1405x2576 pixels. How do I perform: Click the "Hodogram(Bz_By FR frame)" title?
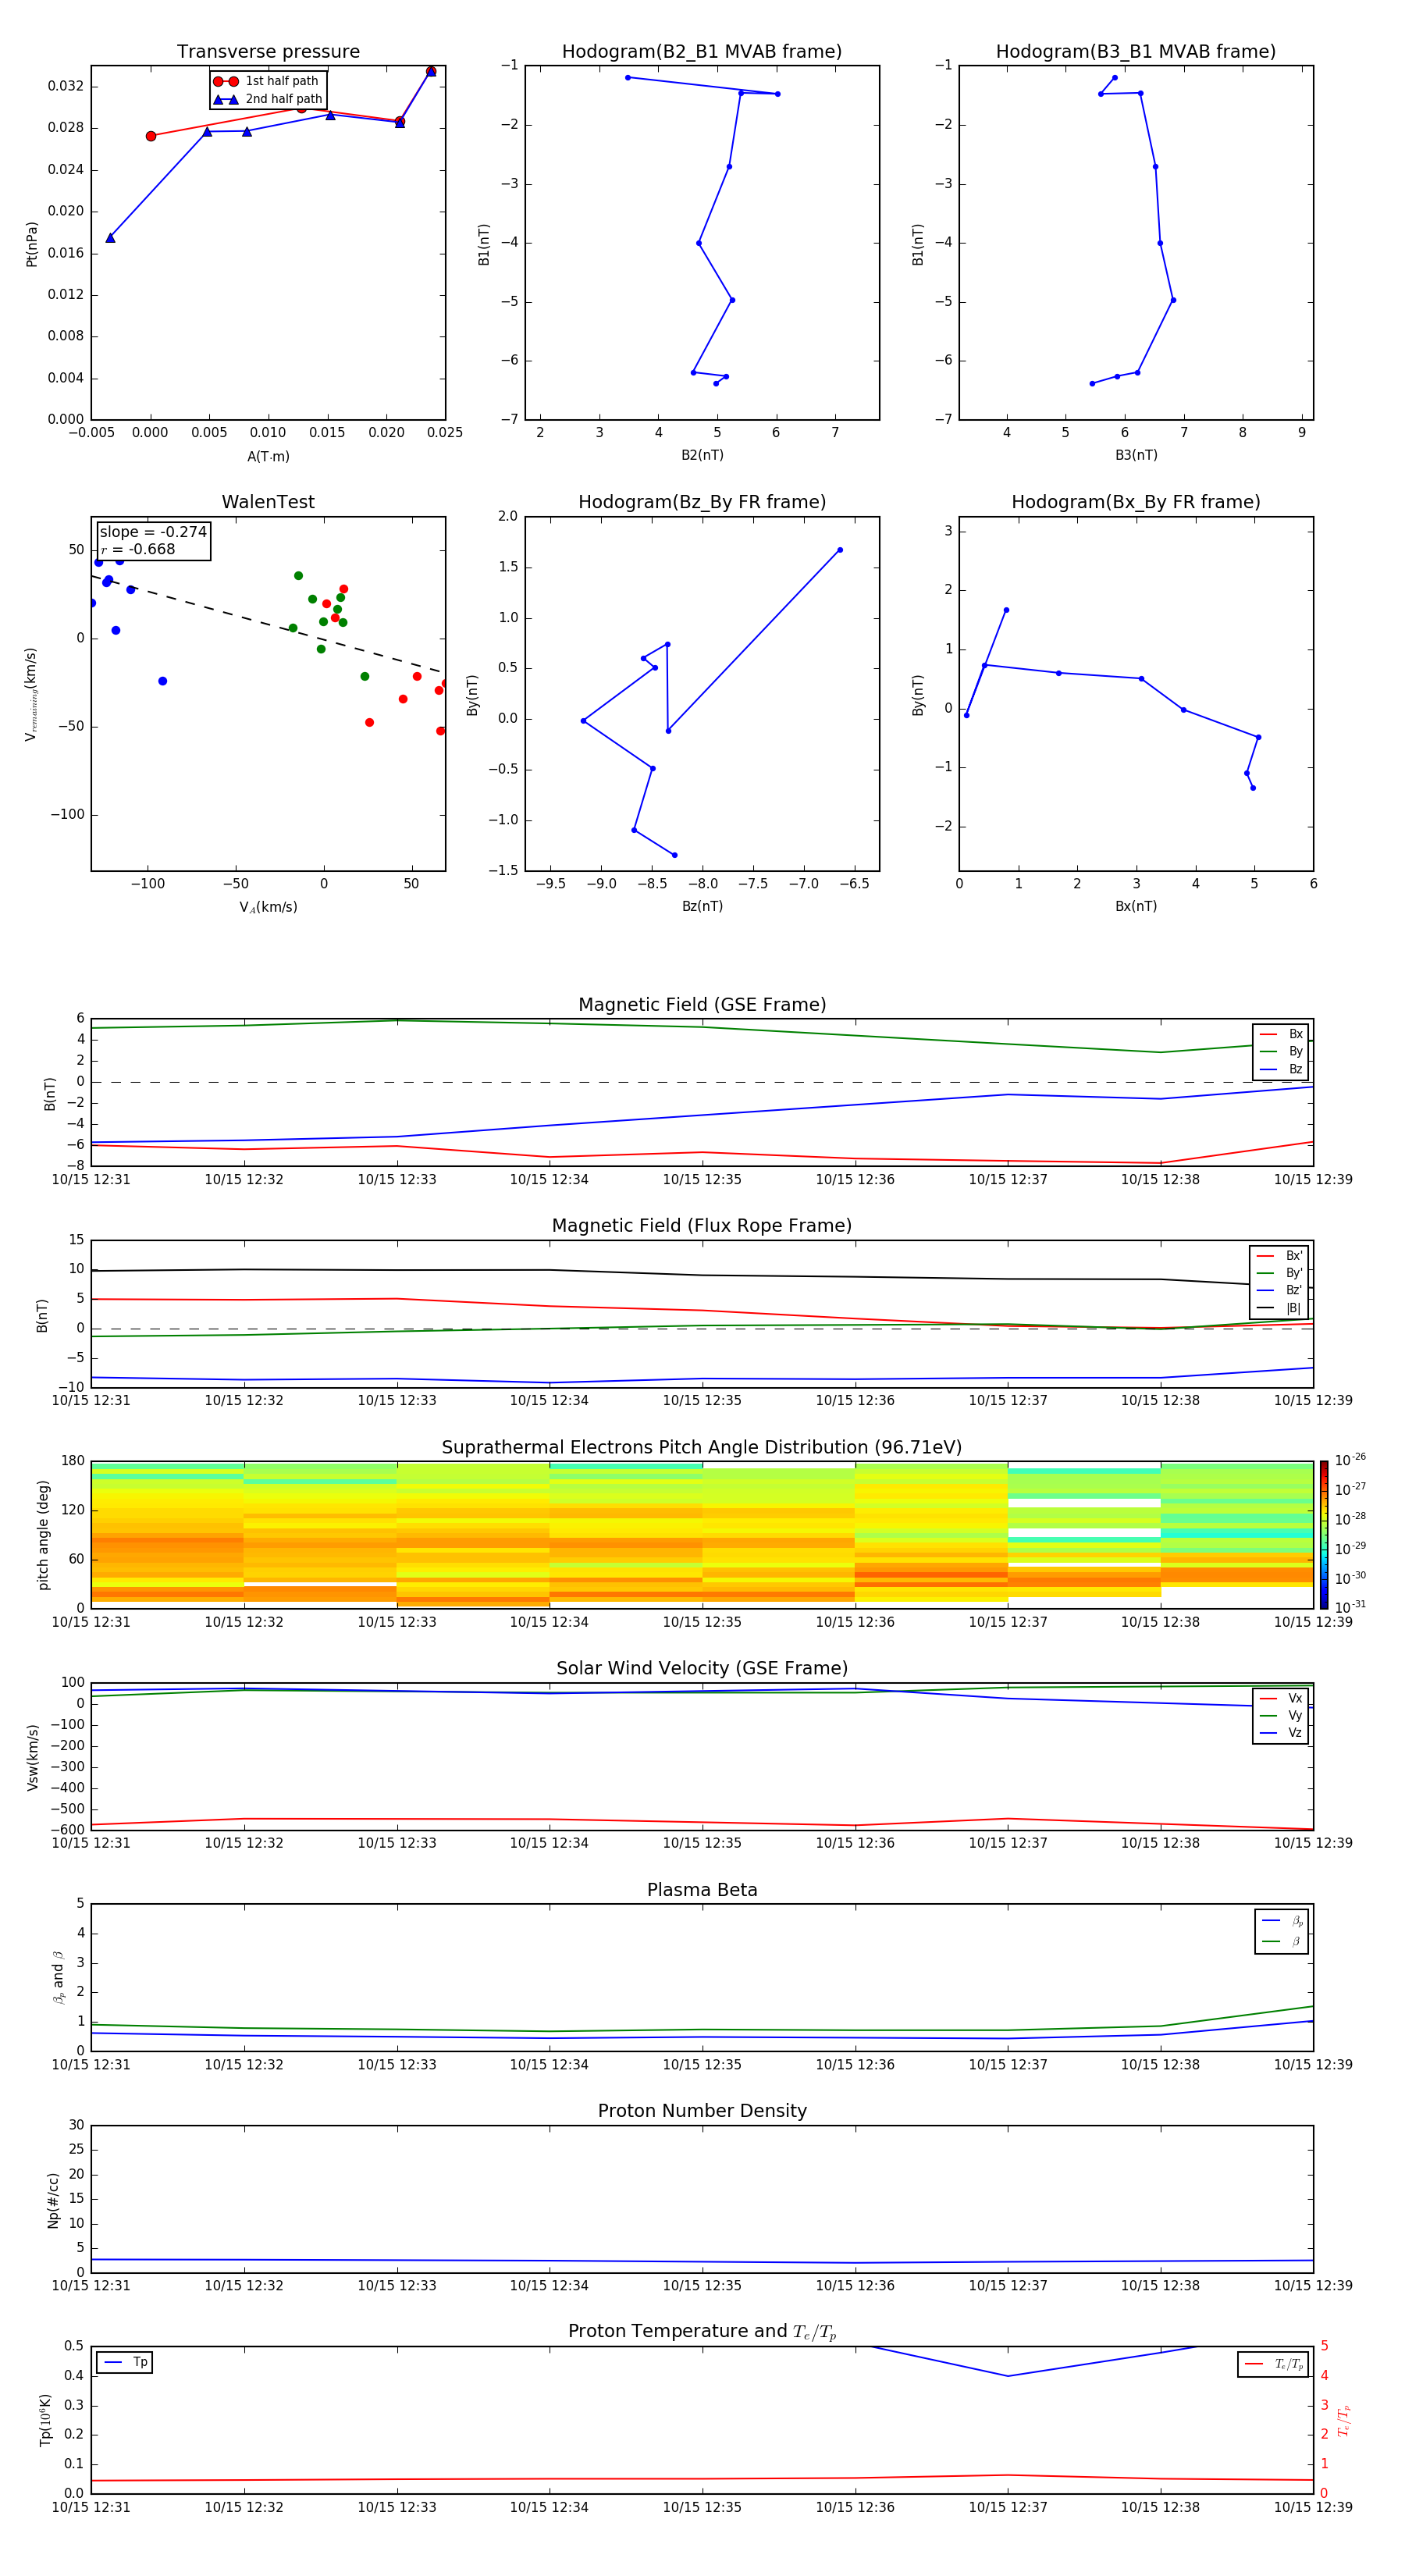tap(702, 502)
